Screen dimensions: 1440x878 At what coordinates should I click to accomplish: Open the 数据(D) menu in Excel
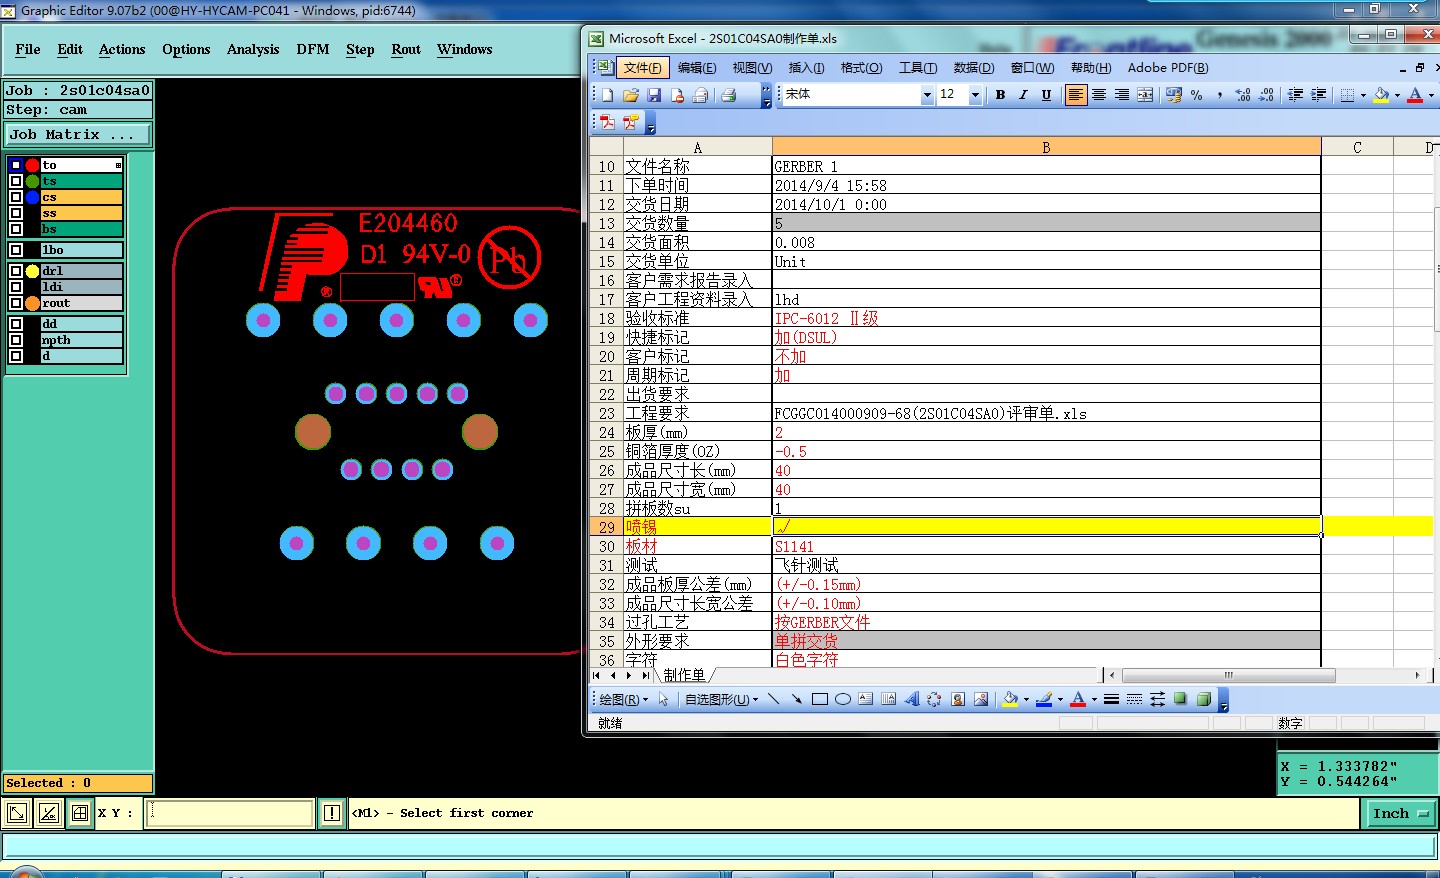974,68
